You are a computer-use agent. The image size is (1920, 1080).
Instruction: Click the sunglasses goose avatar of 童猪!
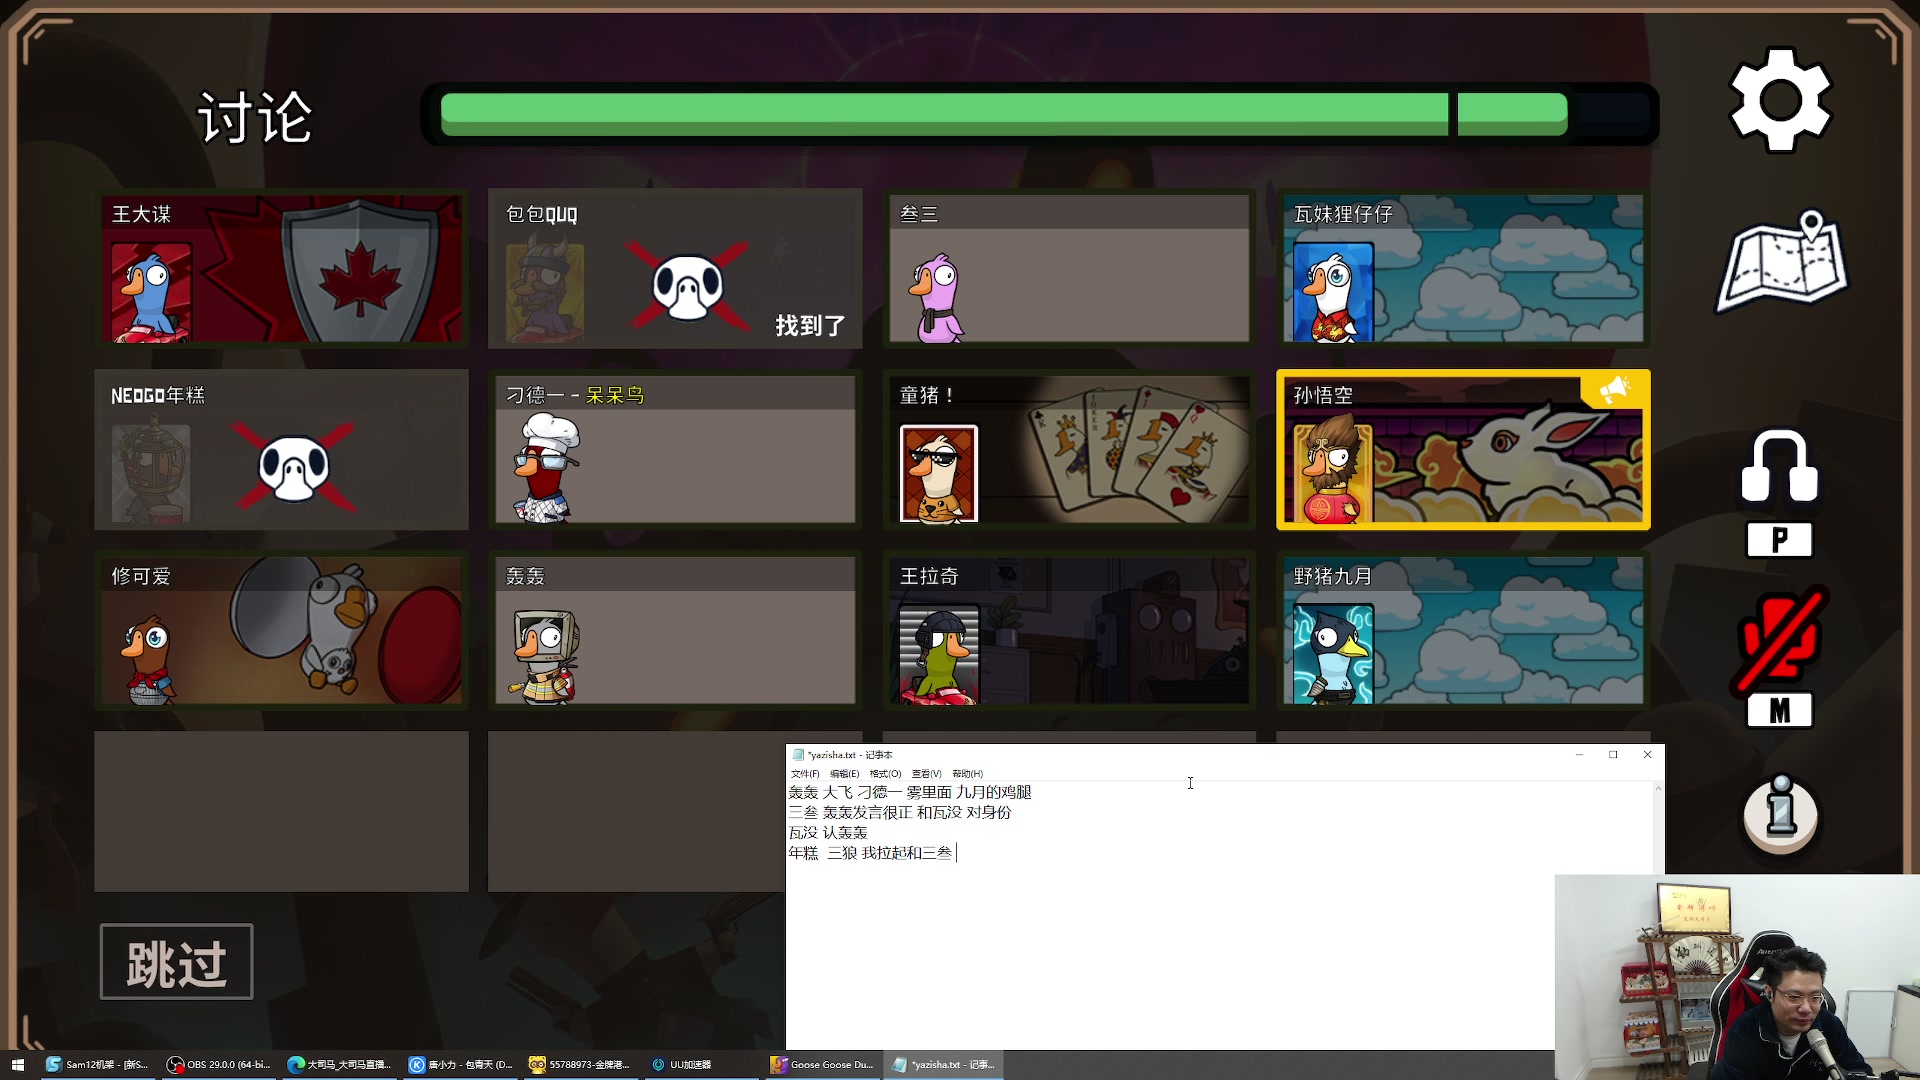click(x=939, y=474)
